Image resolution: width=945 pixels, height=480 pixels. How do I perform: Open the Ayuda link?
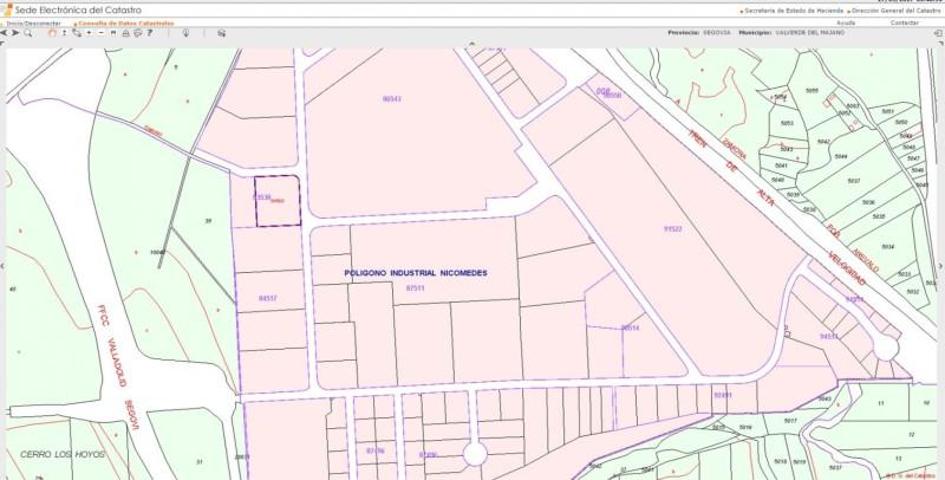tap(846, 22)
